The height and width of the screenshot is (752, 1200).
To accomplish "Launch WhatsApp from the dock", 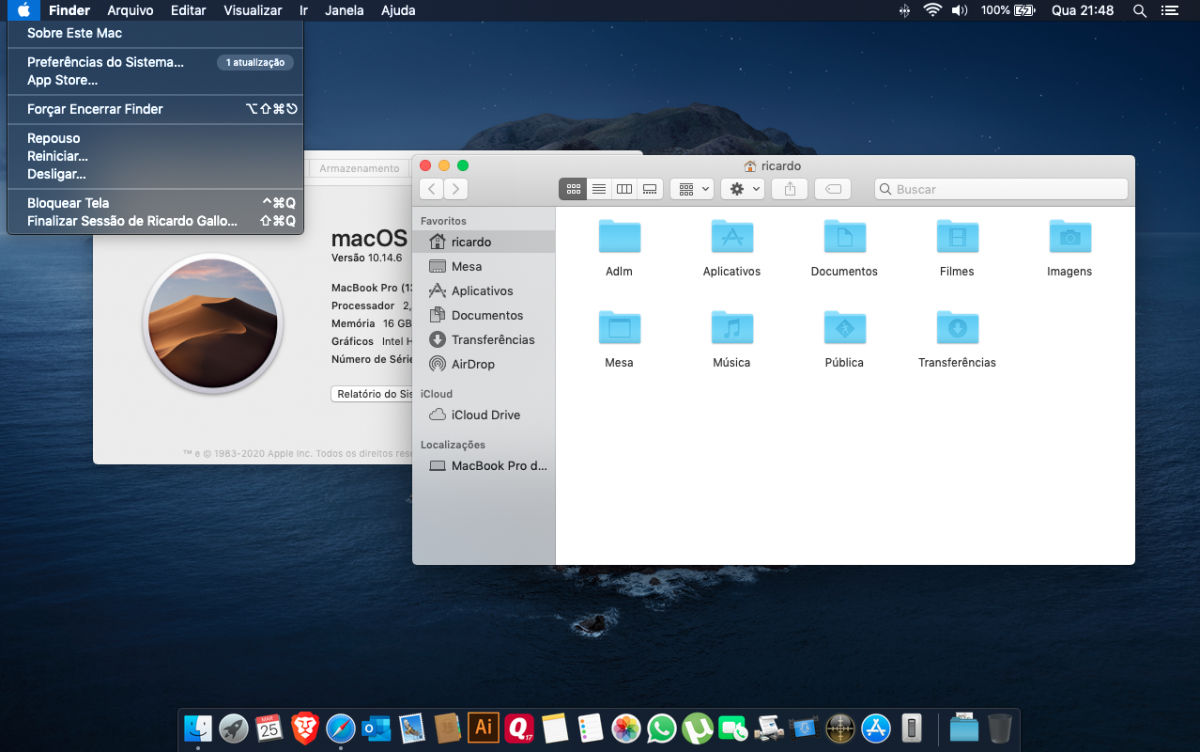I will [662, 728].
